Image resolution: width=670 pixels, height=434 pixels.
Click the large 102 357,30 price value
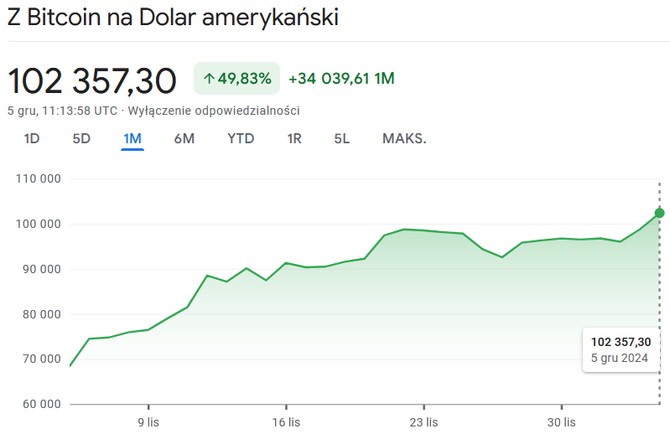(x=92, y=79)
